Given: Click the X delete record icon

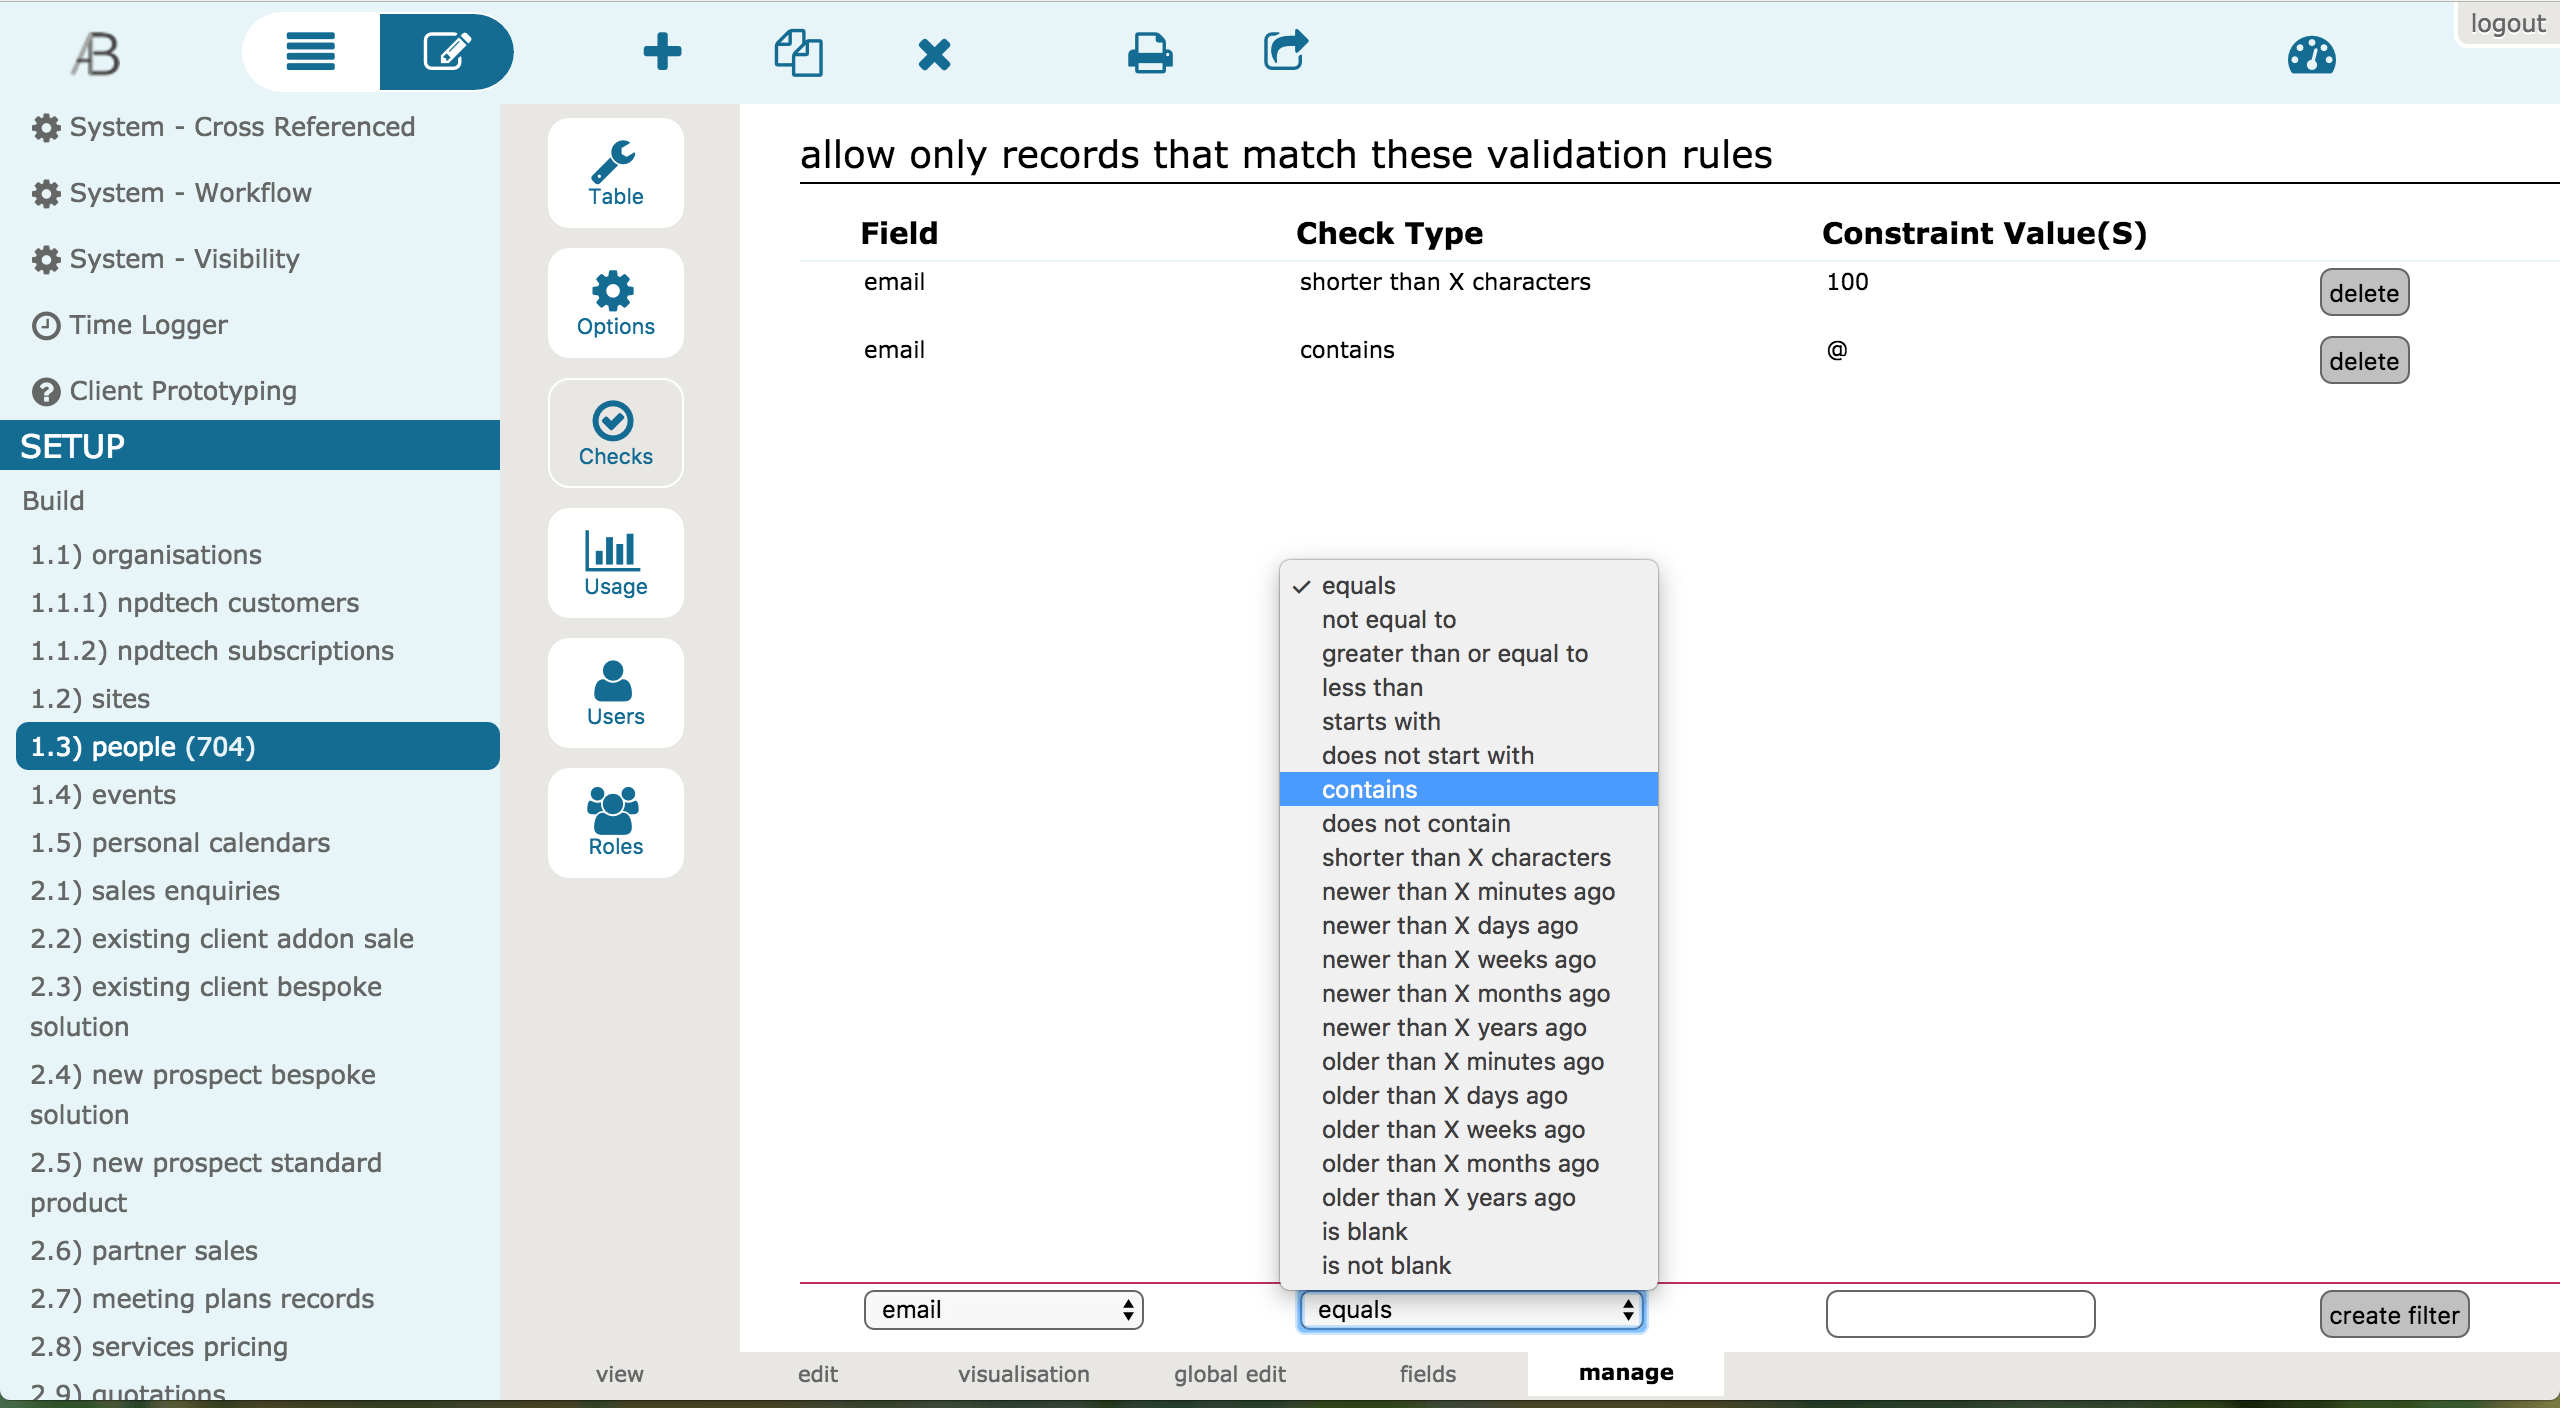Looking at the screenshot, I should click(x=934, y=54).
